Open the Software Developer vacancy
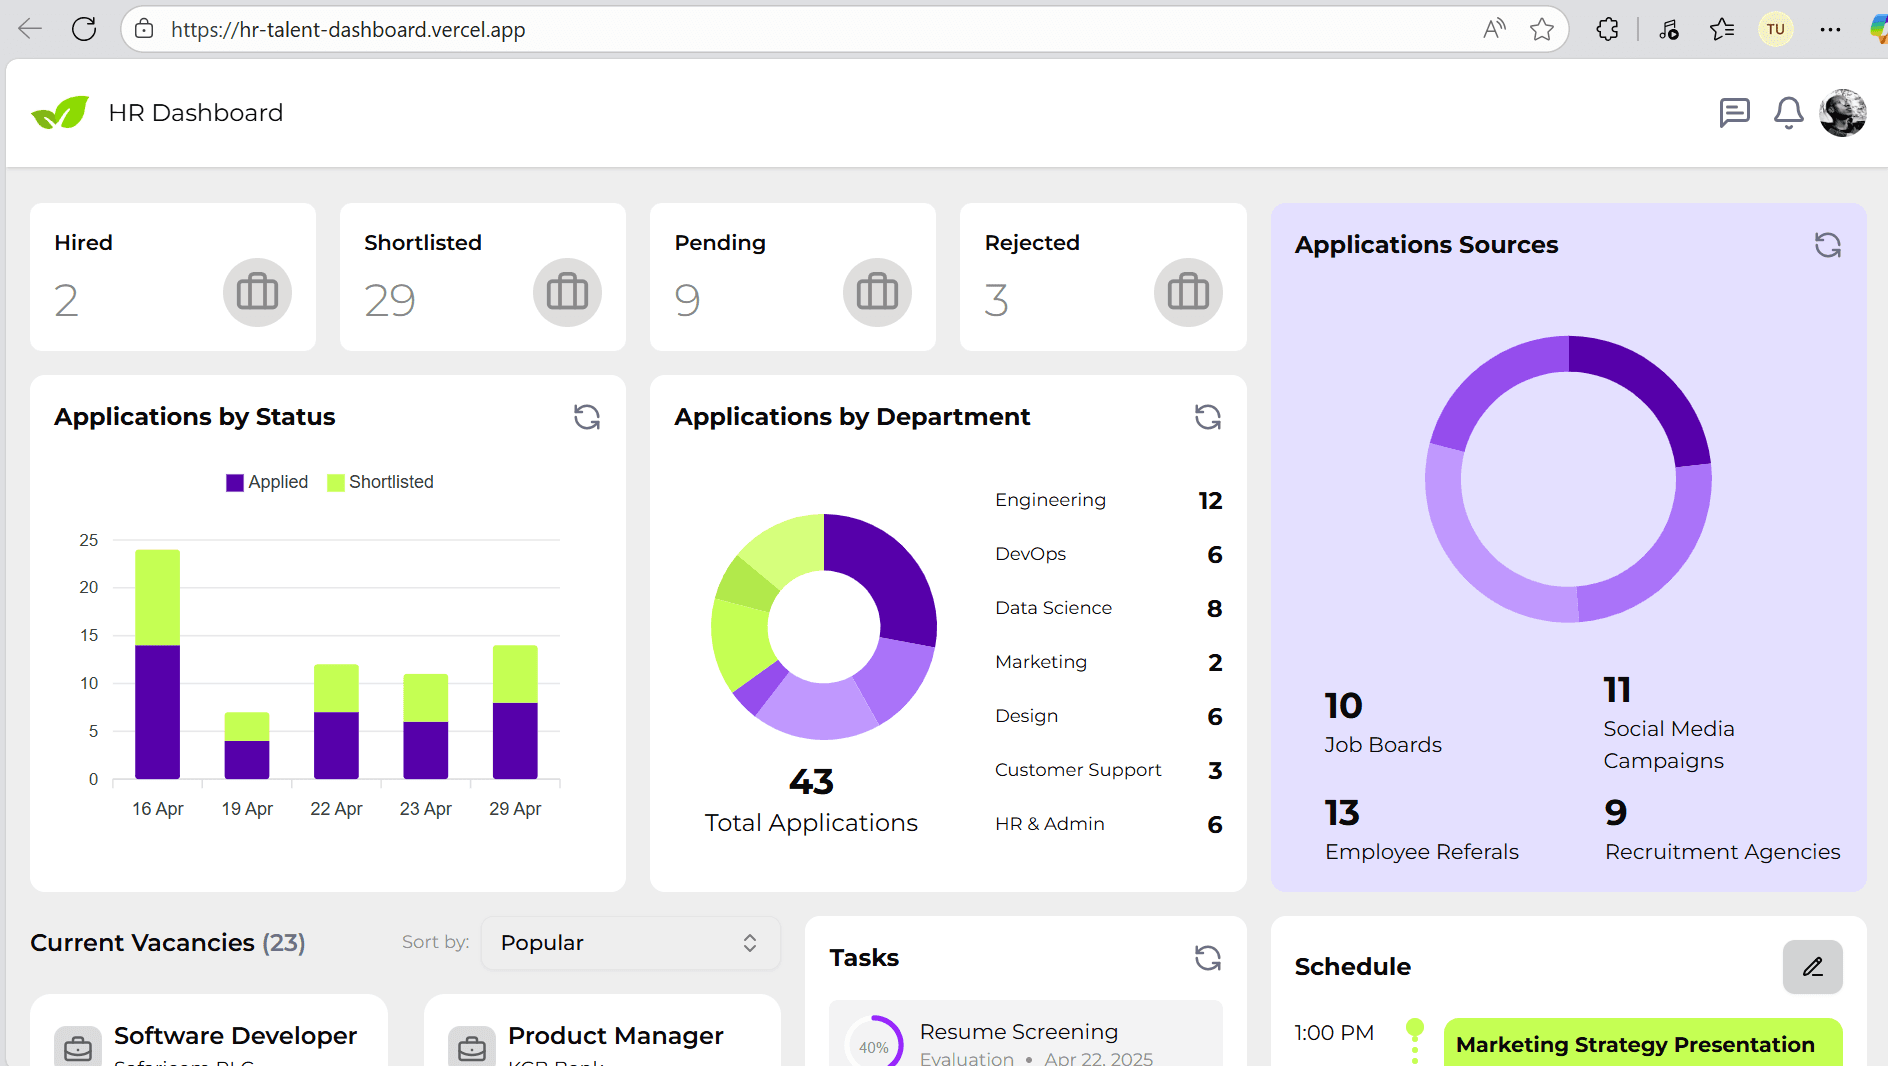Image resolution: width=1888 pixels, height=1066 pixels. [x=235, y=1036]
